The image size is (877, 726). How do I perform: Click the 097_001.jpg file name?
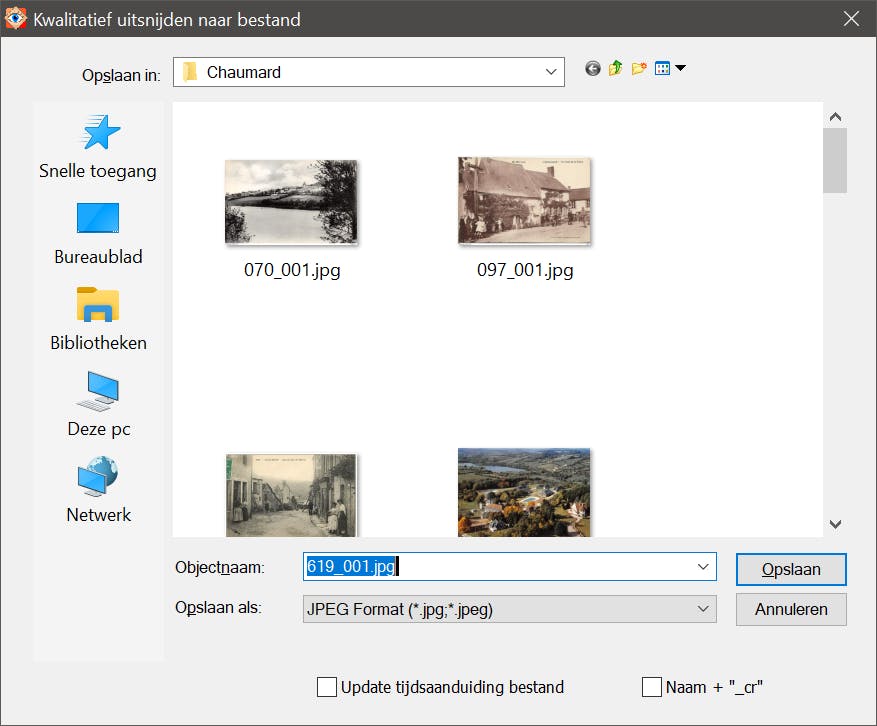(x=525, y=270)
